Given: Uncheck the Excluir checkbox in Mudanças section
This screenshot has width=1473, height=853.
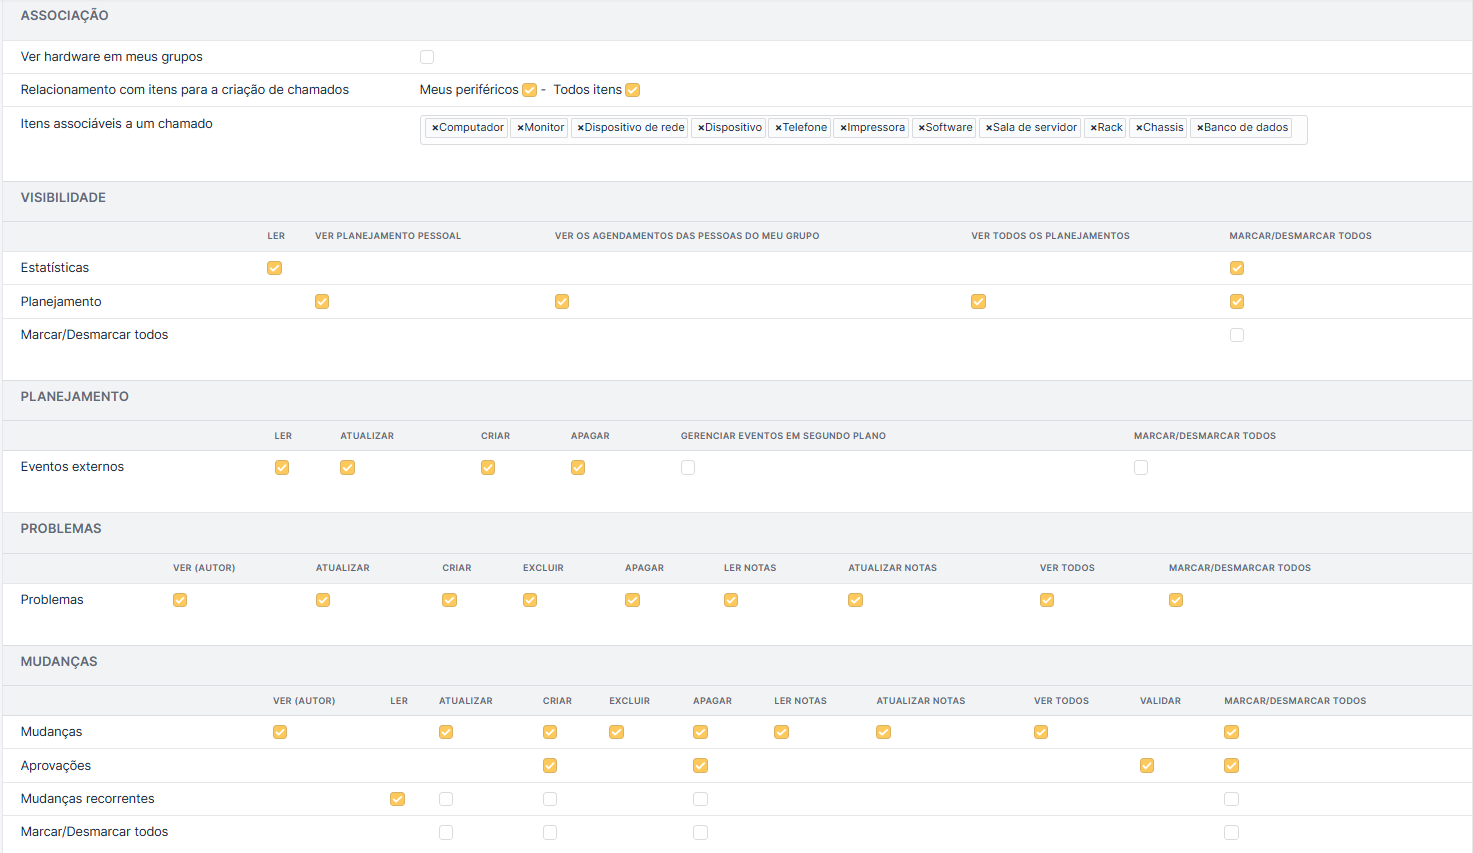Looking at the screenshot, I should [x=616, y=732].
